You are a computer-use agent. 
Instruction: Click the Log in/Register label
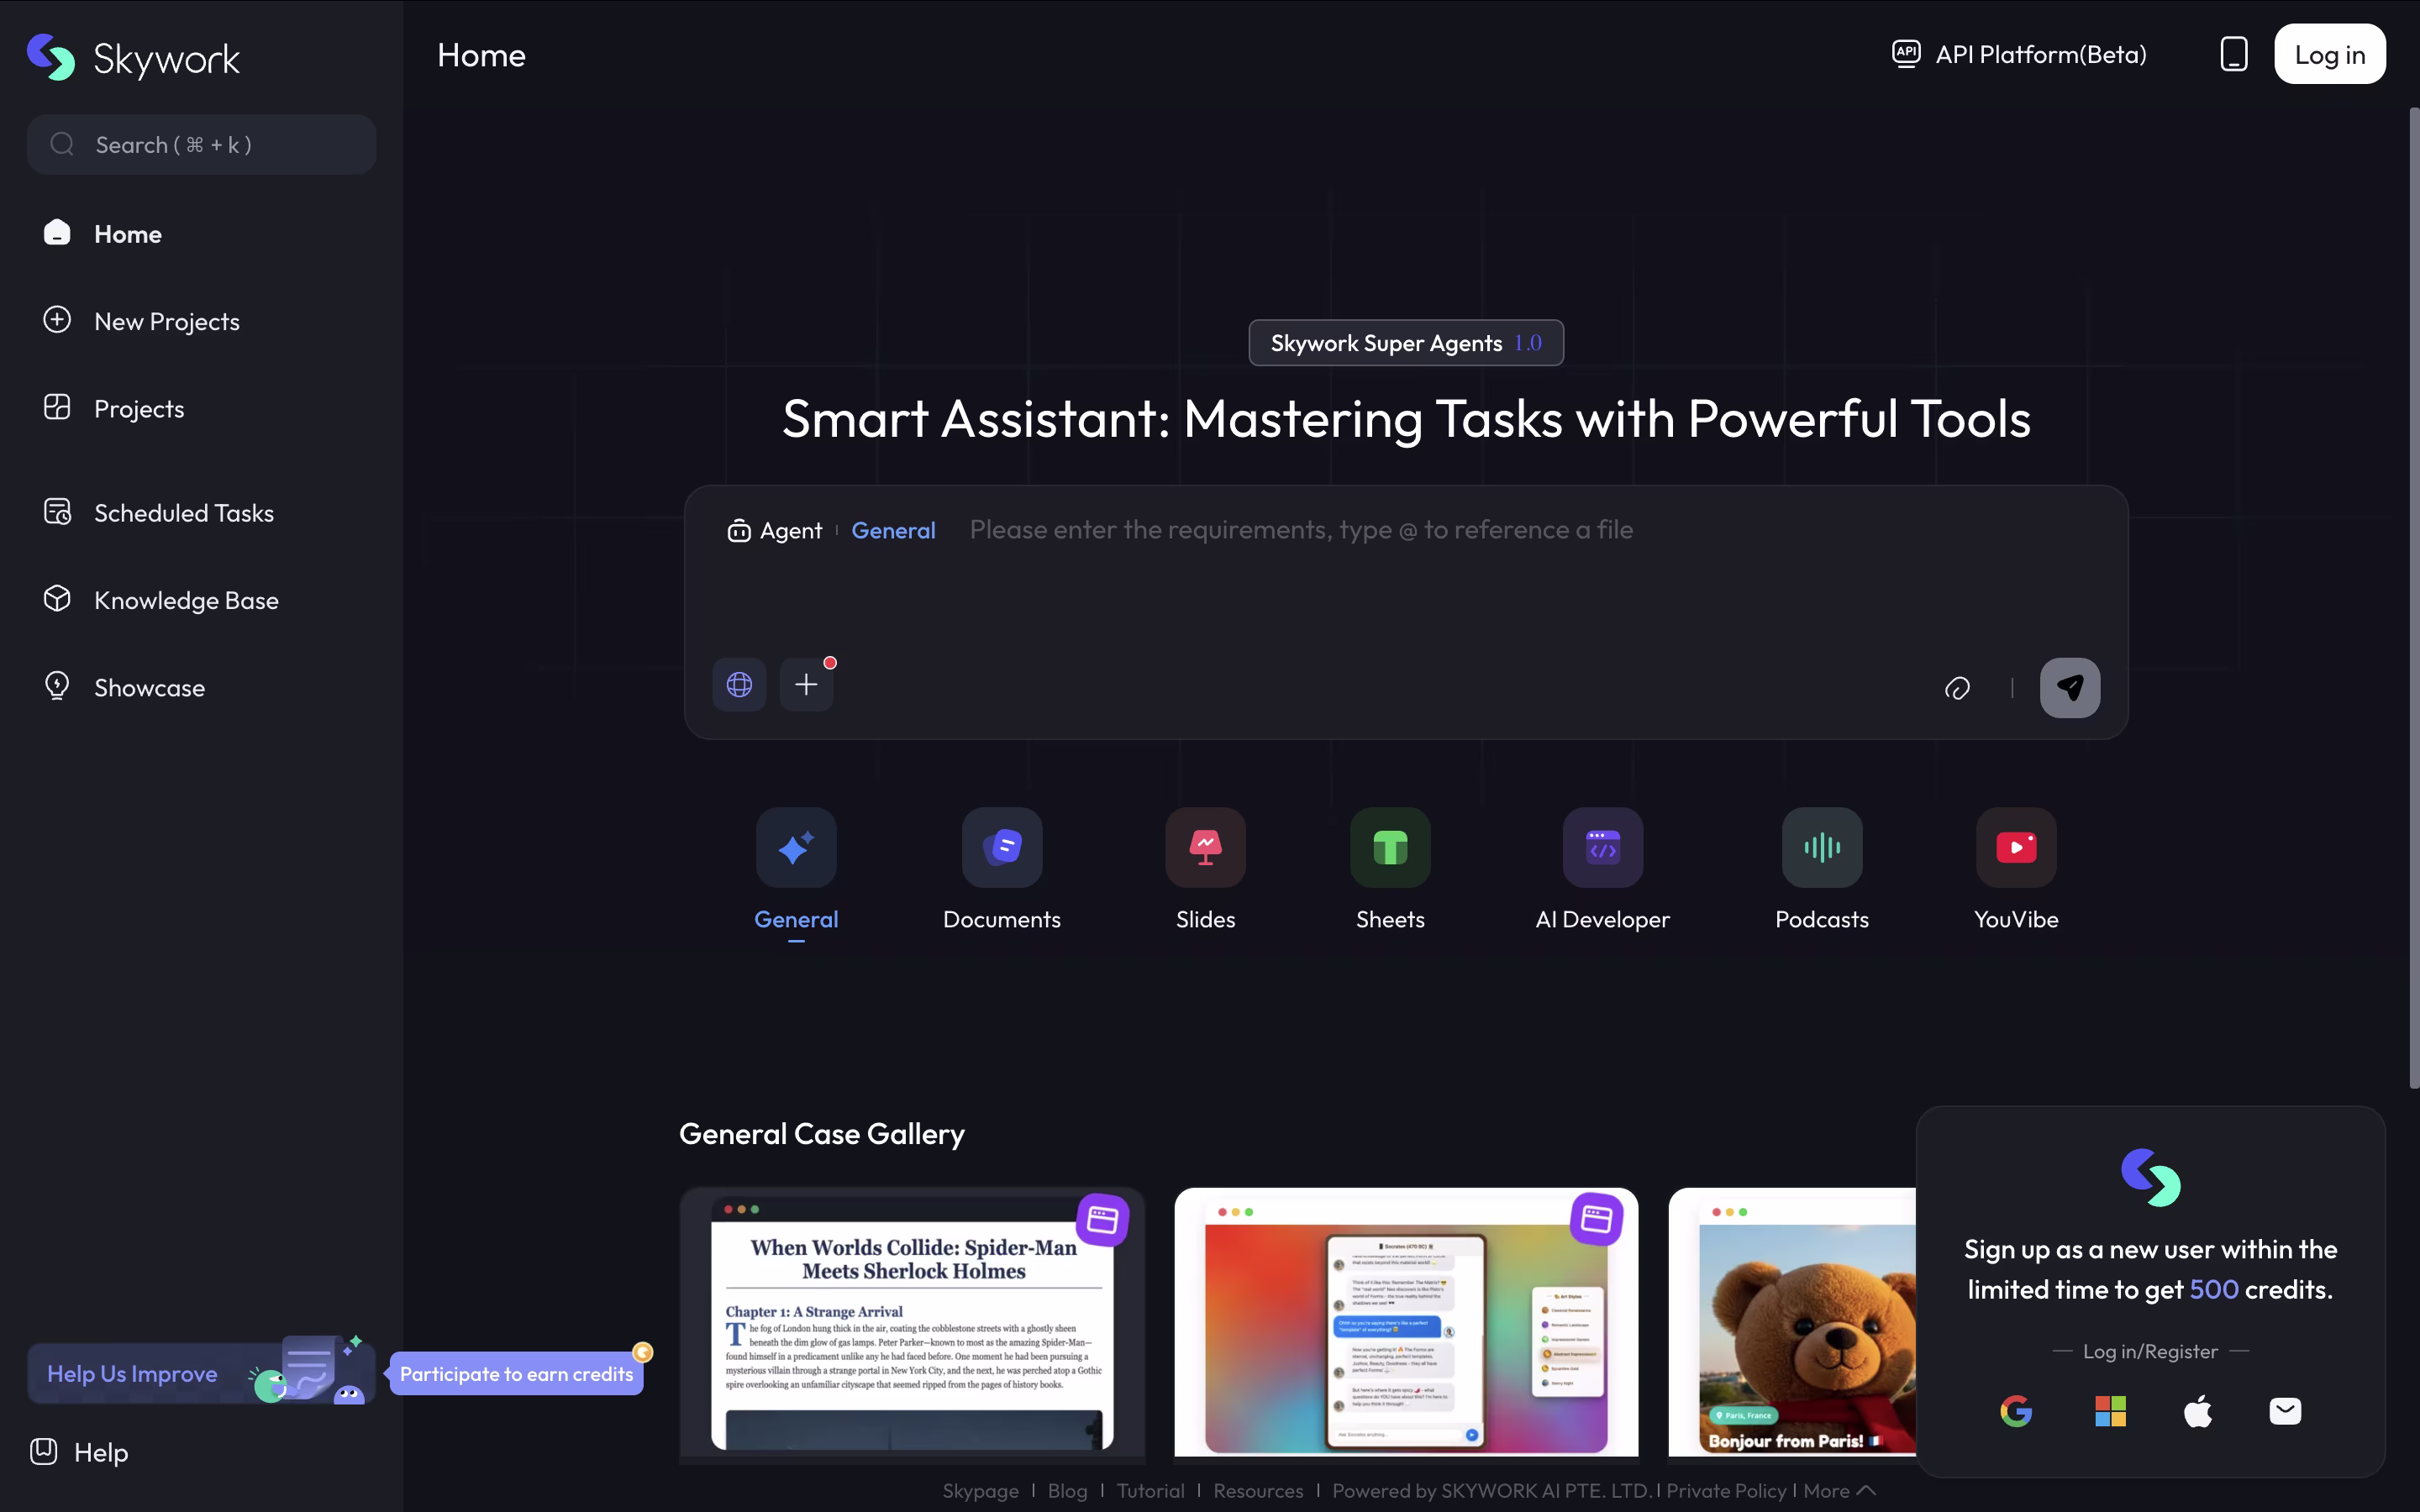(2150, 1351)
